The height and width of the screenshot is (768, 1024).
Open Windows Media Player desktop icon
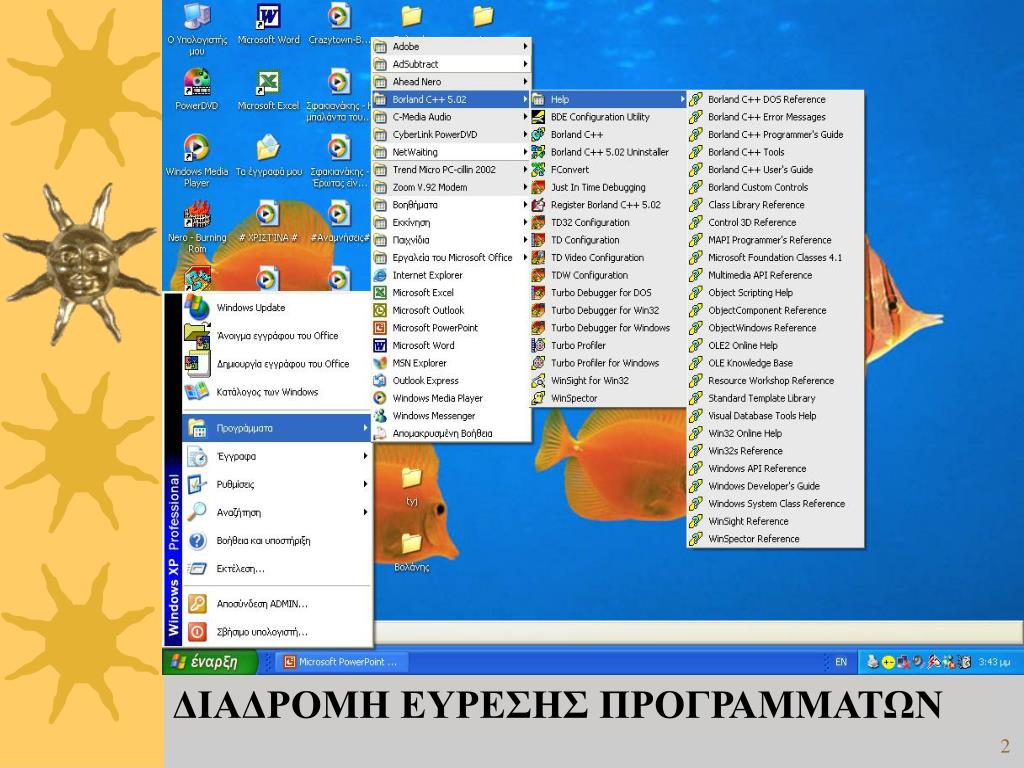pyautogui.click(x=197, y=161)
